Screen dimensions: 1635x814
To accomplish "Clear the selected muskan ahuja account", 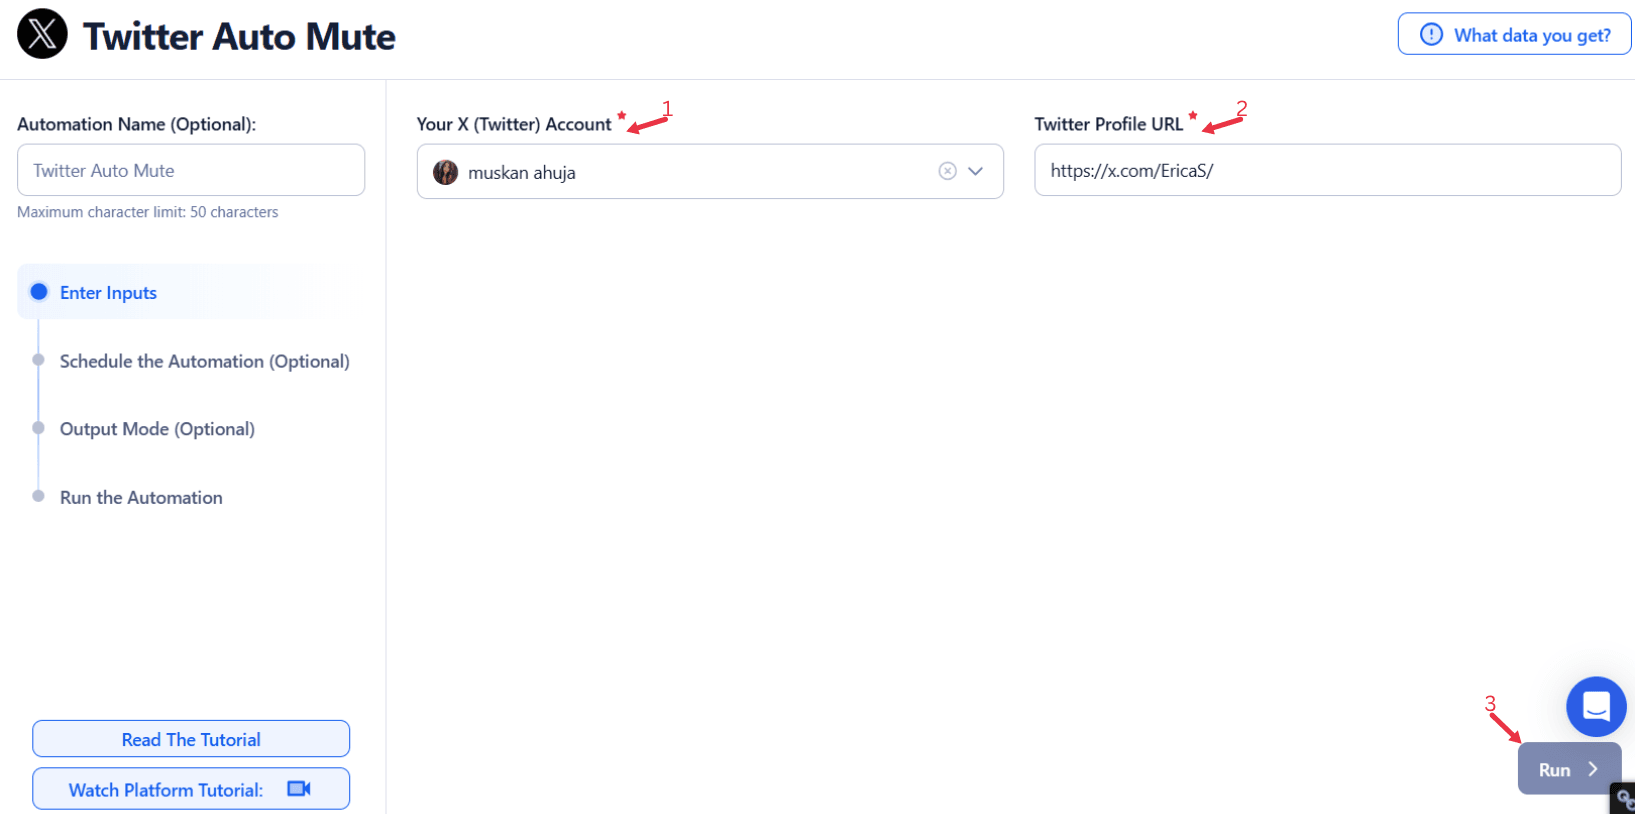I will click(947, 171).
